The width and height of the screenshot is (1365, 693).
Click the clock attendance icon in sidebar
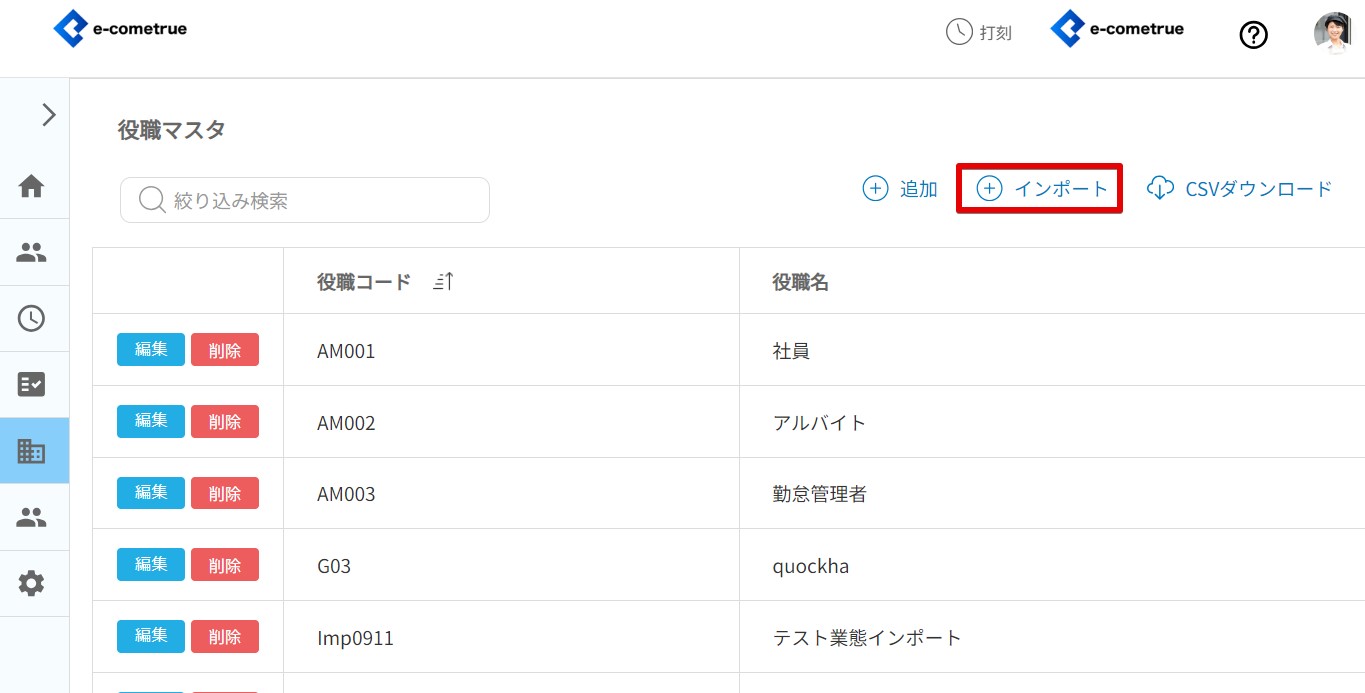tap(32, 318)
